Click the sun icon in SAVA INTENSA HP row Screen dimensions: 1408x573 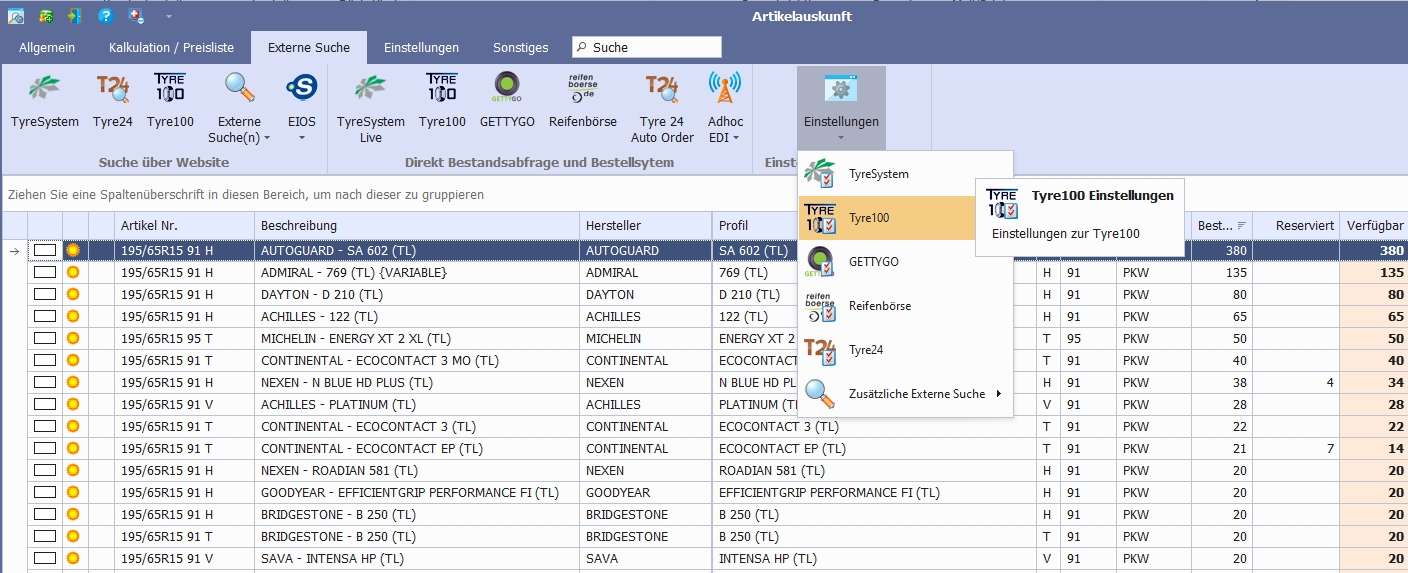tap(72, 558)
